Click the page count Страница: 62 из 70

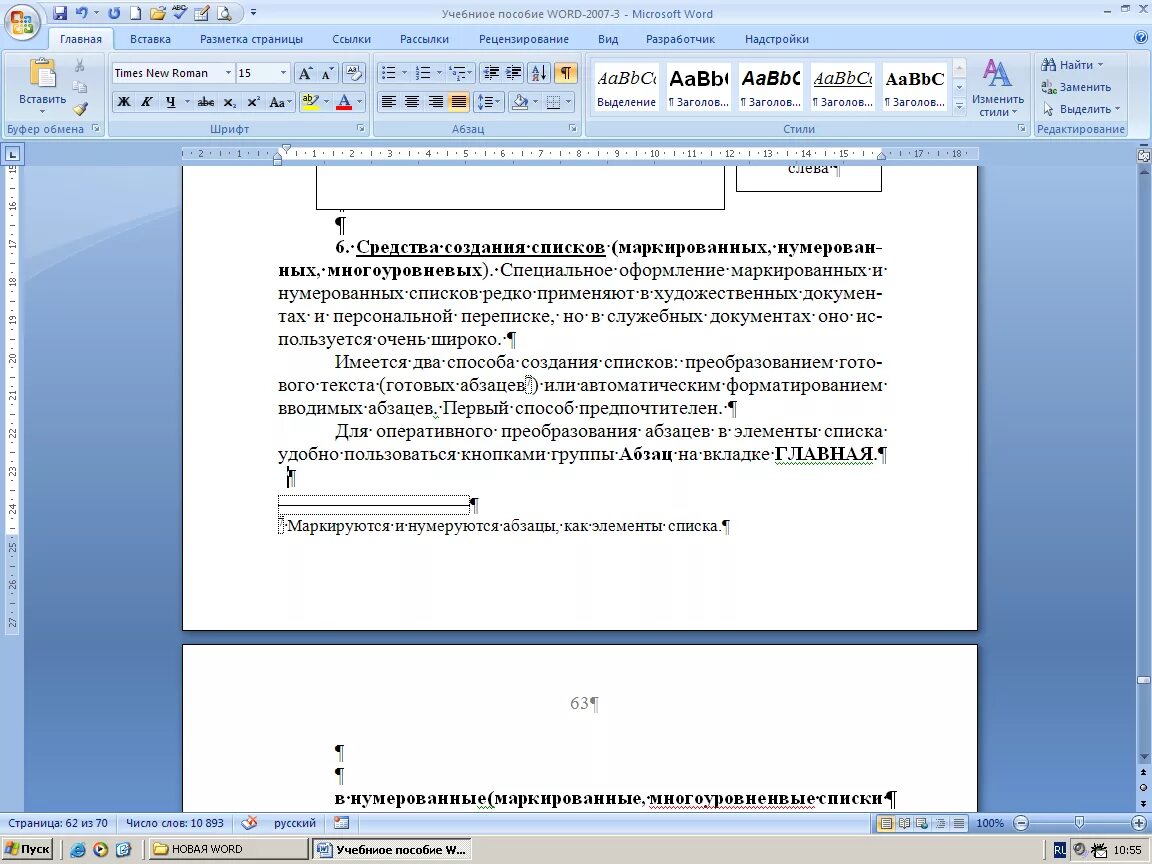point(57,823)
